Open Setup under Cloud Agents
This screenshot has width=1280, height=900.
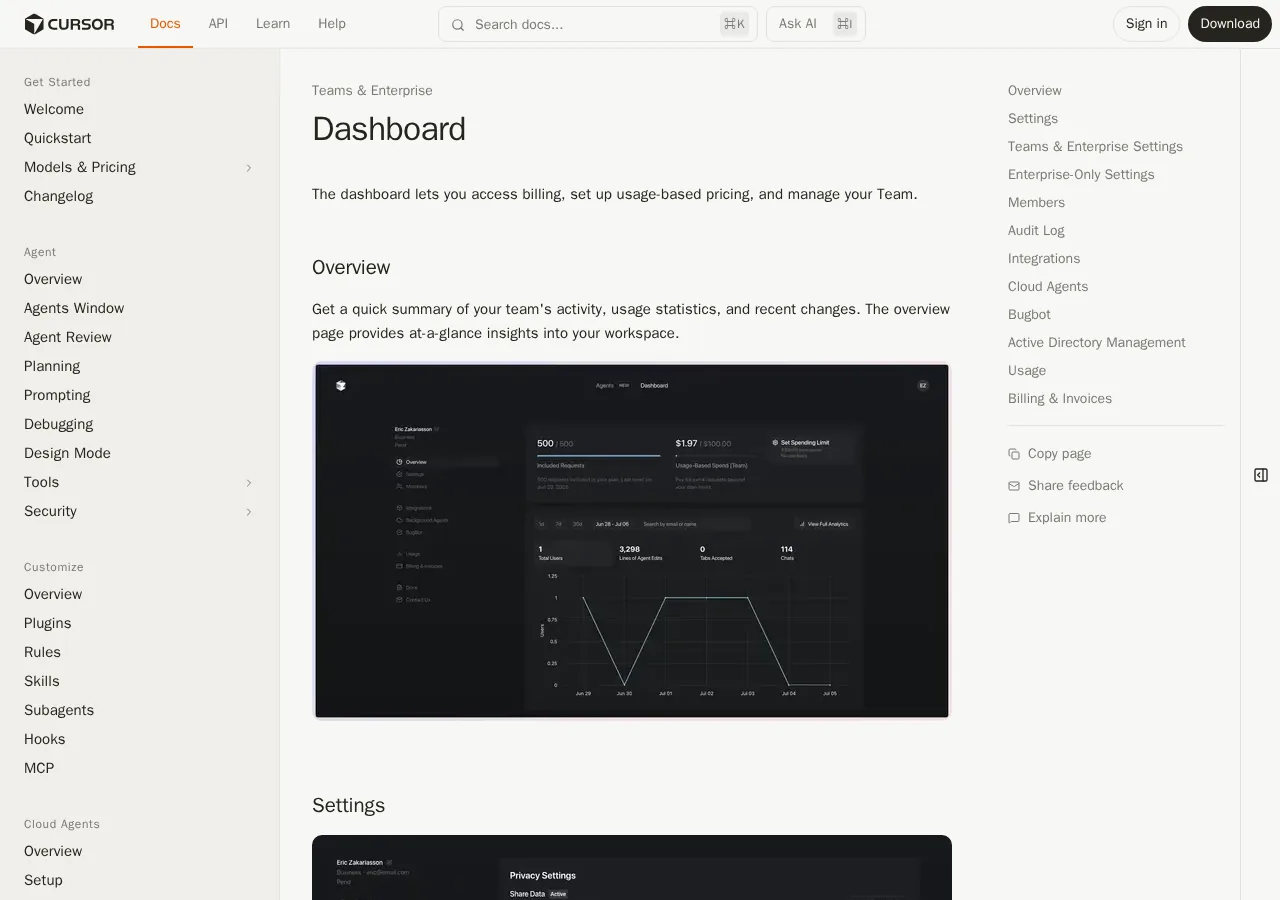coord(43,880)
